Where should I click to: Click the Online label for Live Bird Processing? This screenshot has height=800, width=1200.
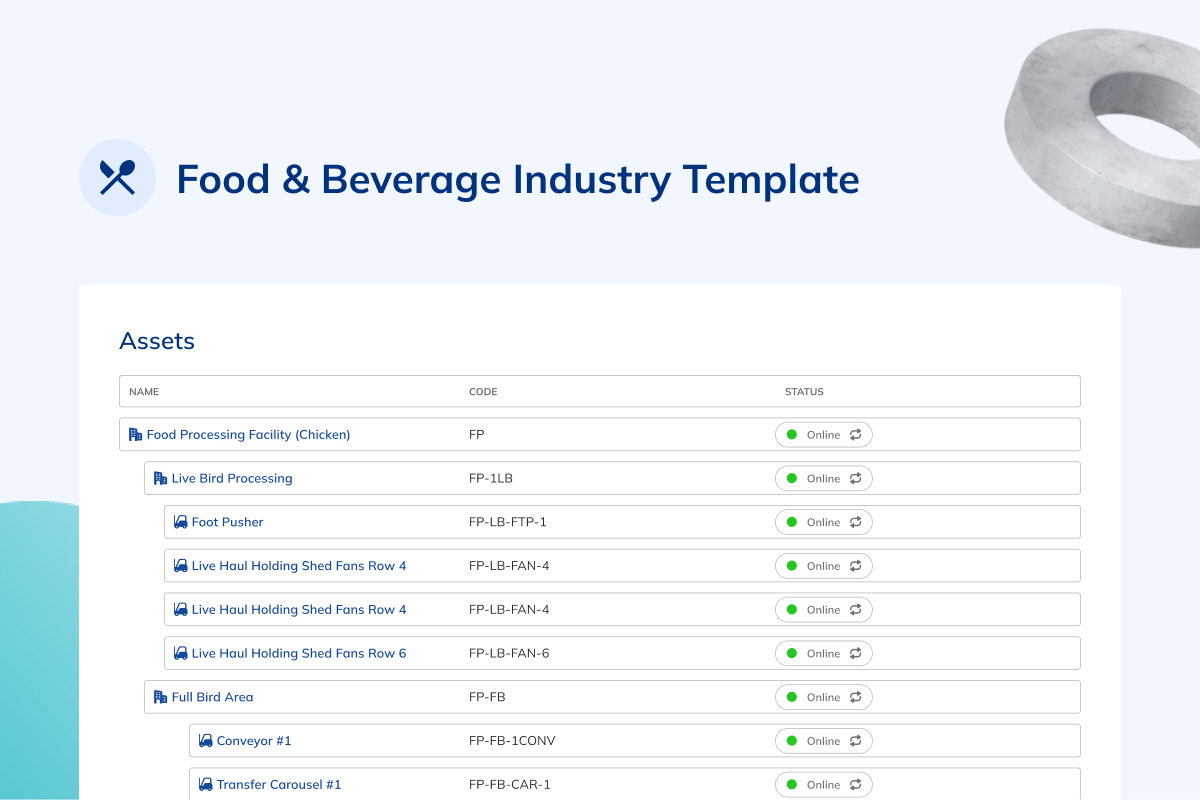[x=824, y=479]
